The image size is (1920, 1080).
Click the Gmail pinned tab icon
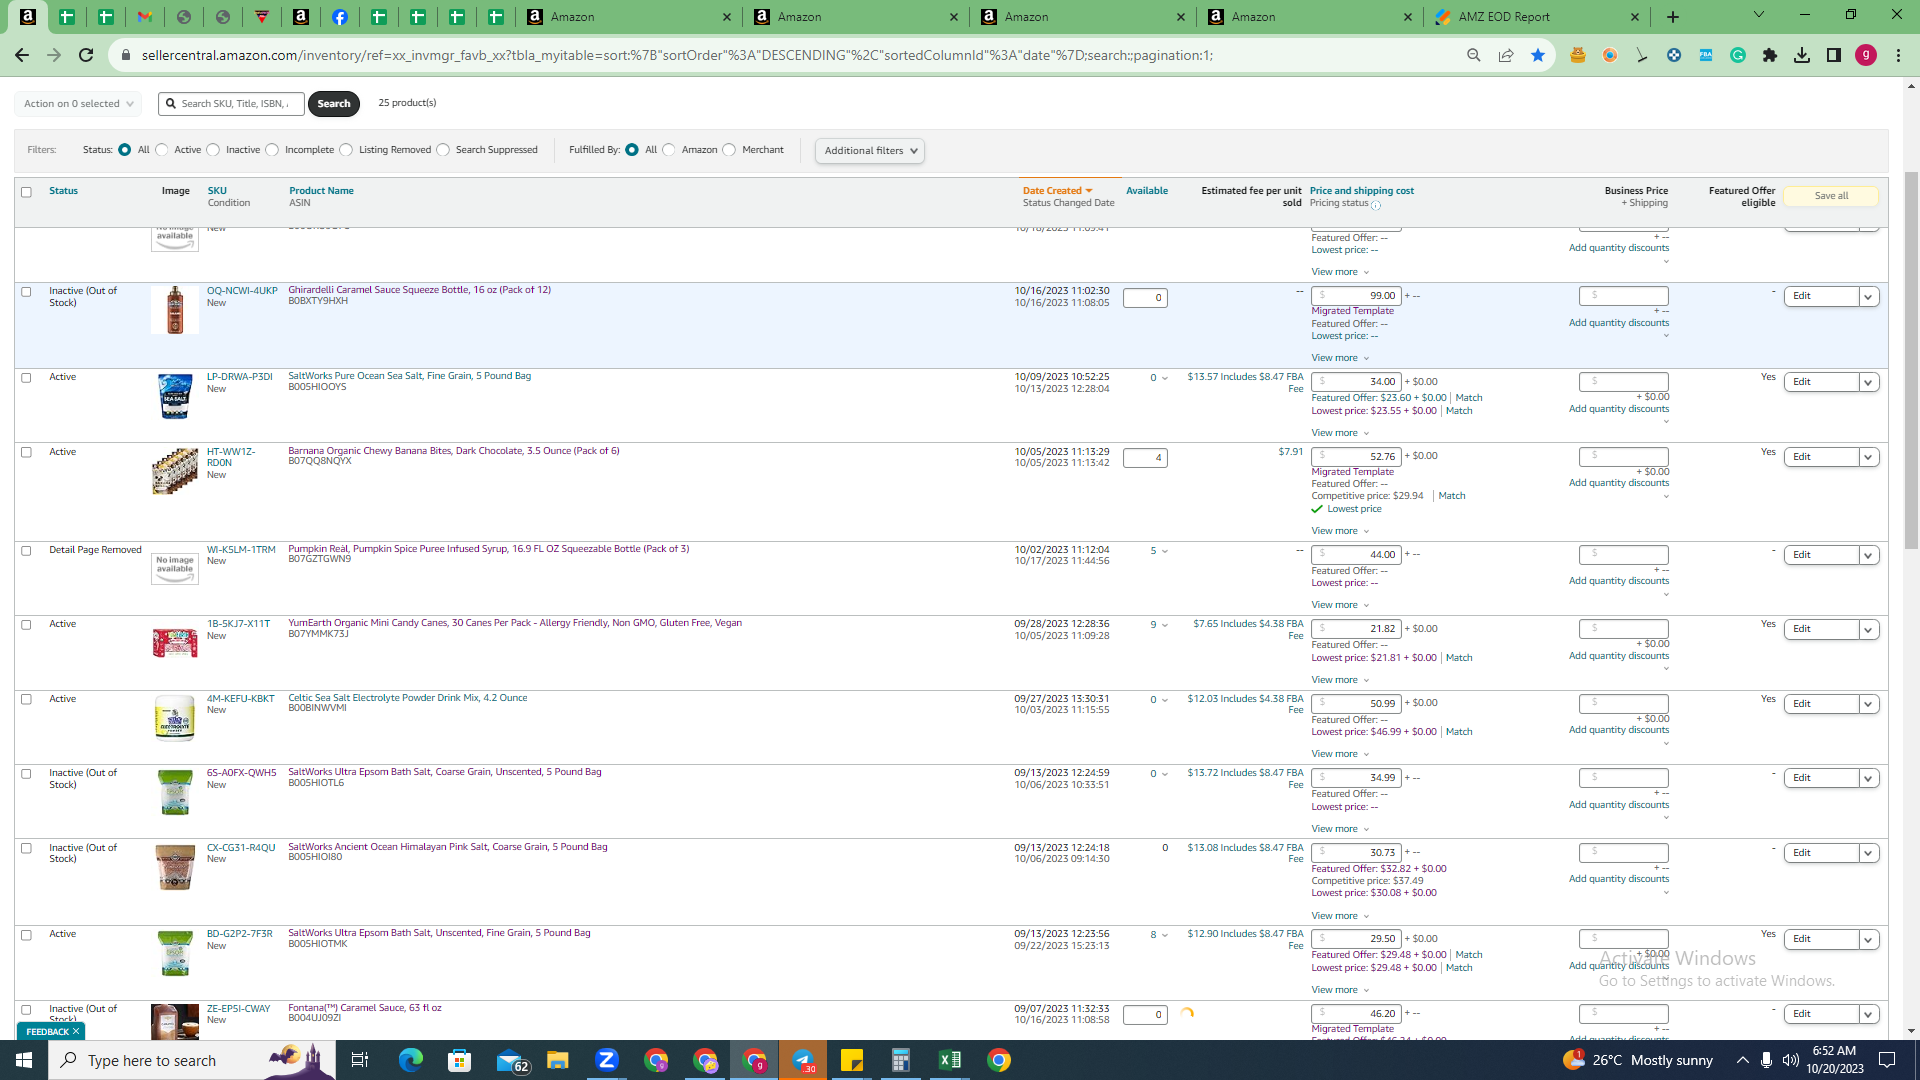point(145,17)
